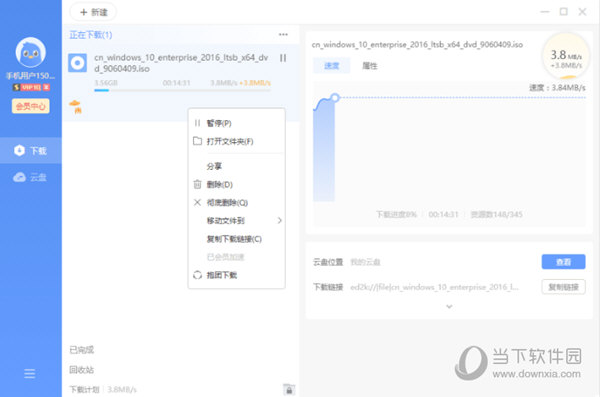Switch to the 属性 tab in detail panel
Image resolution: width=600 pixels, height=397 pixels.
coord(370,66)
